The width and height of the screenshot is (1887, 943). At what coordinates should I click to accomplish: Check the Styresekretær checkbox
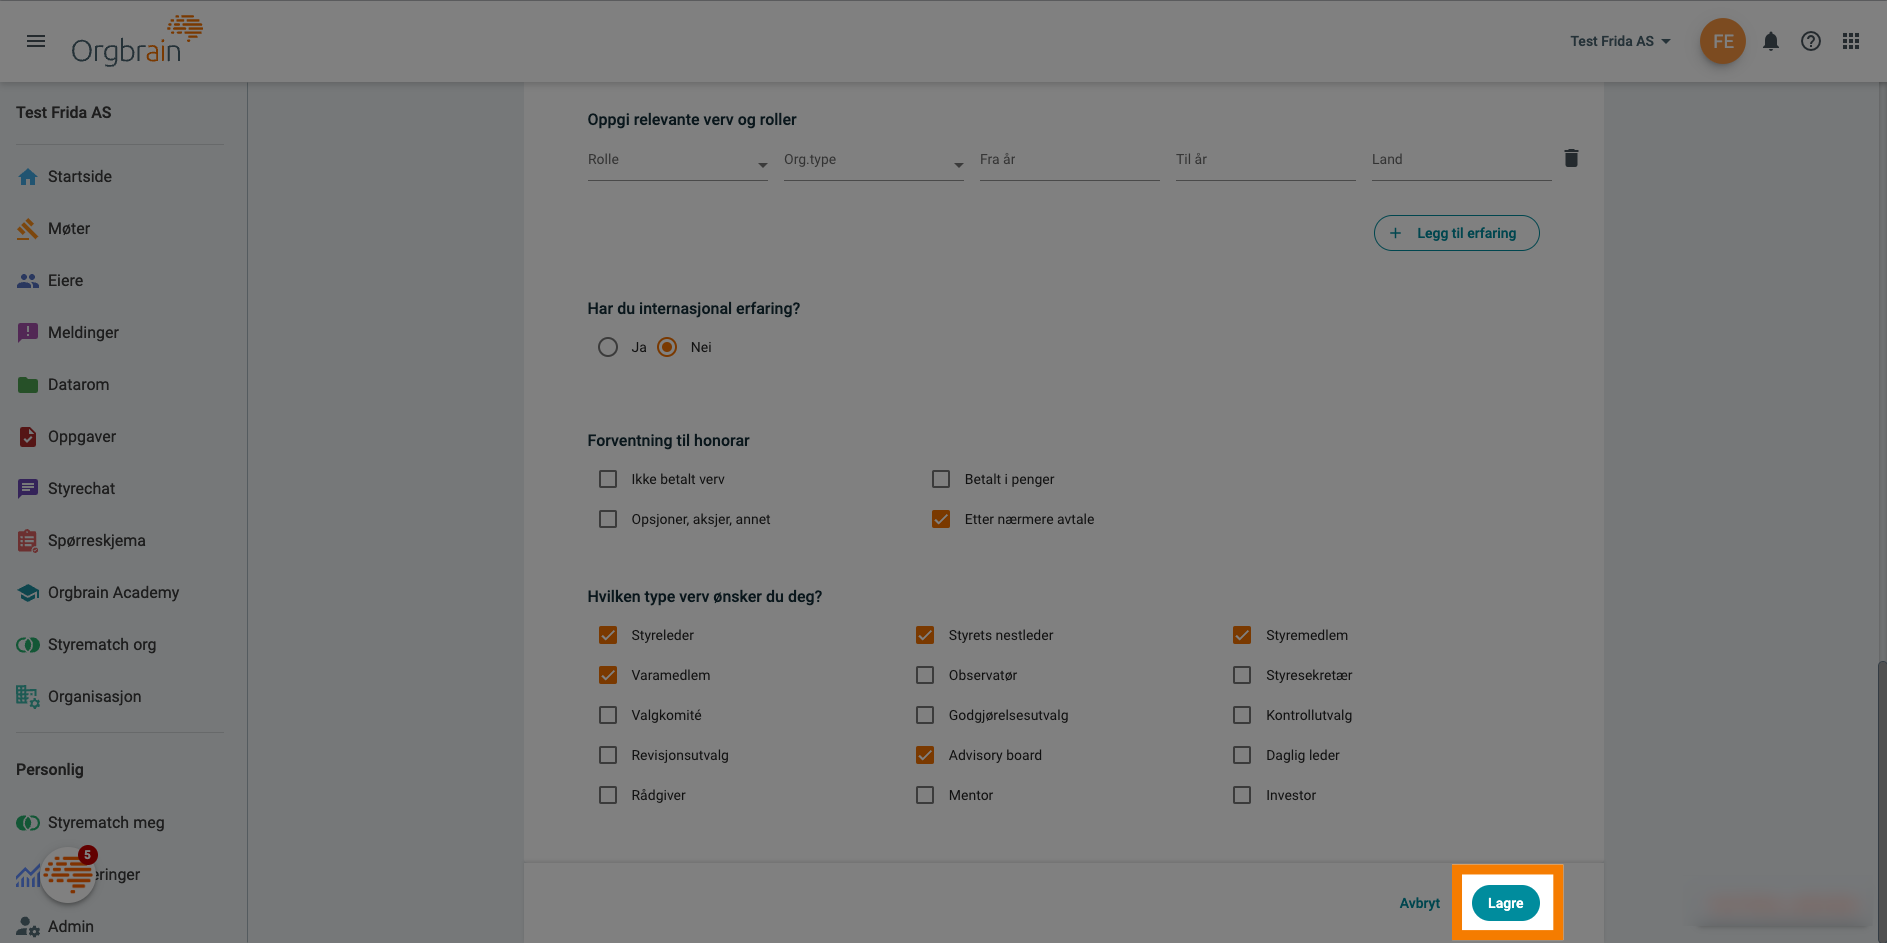coord(1242,675)
